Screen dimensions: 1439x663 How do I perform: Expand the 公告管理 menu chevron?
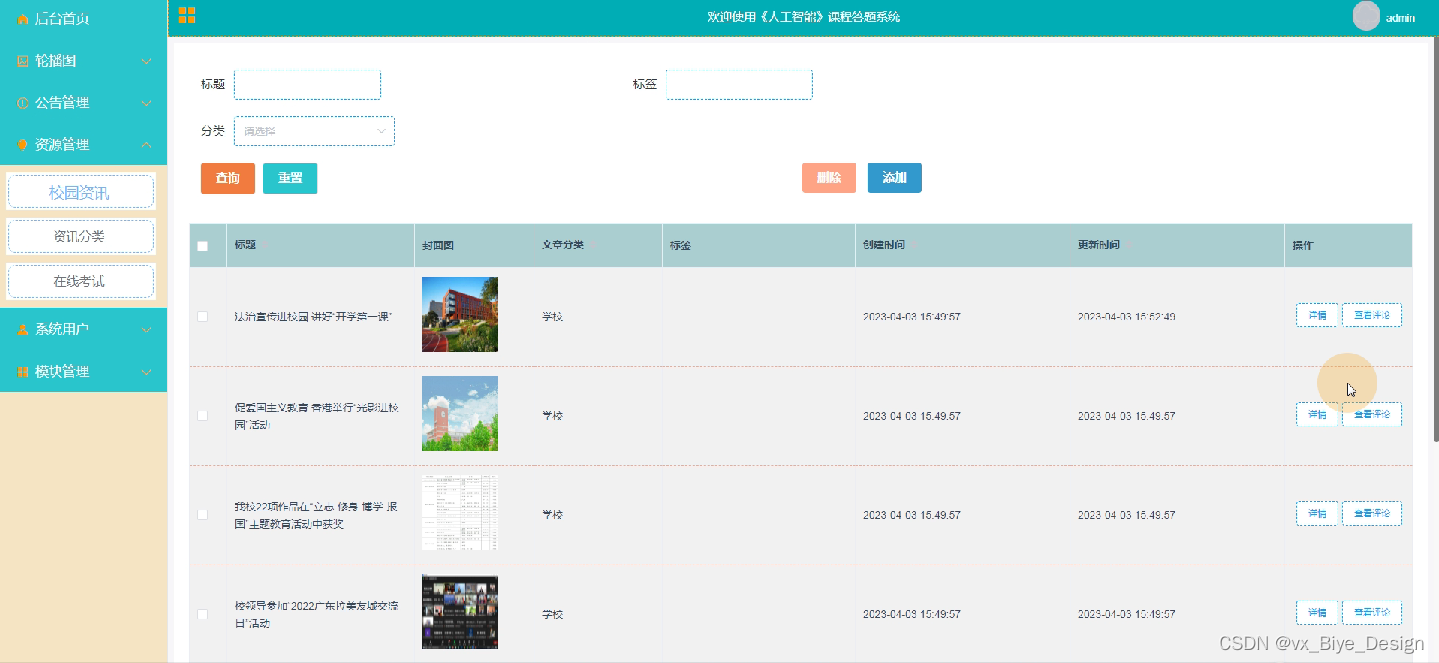pyautogui.click(x=147, y=103)
